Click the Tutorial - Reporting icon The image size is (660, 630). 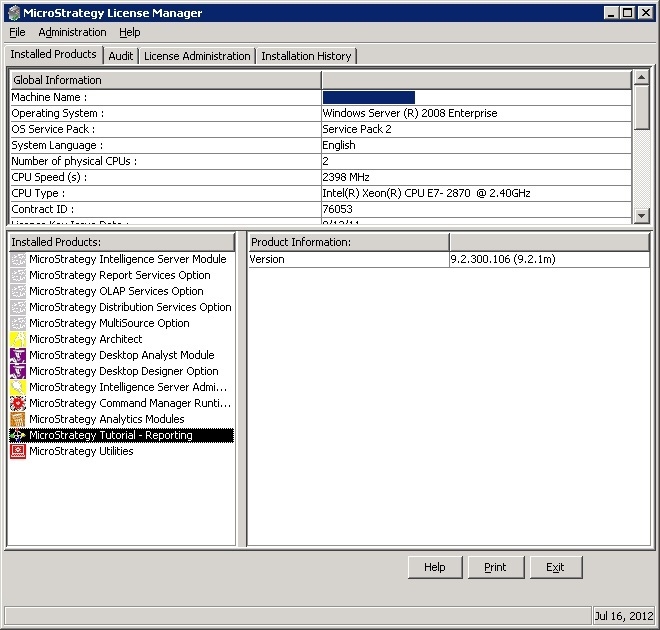tap(18, 435)
